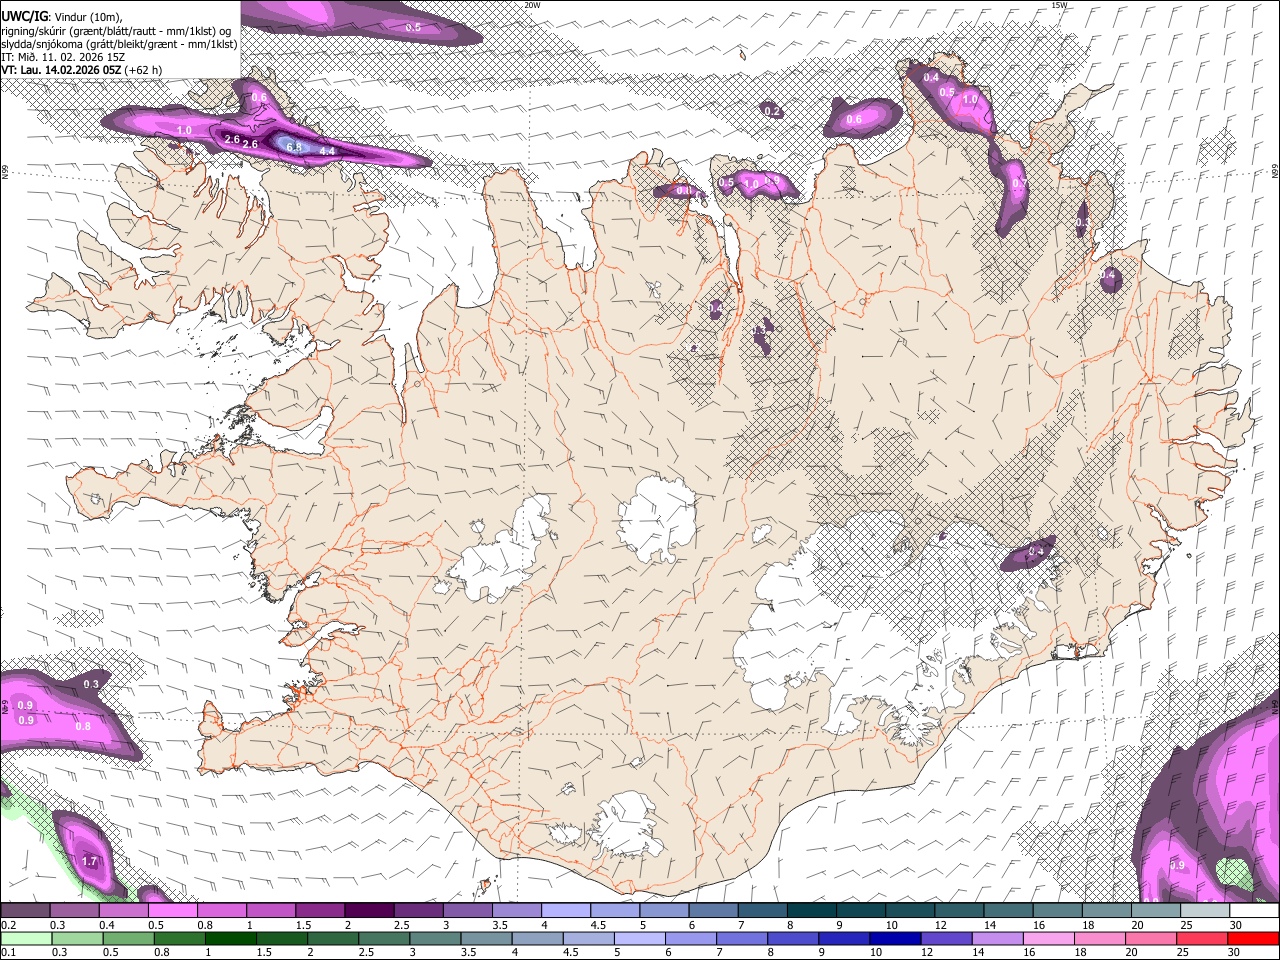This screenshot has height=960, width=1280.
Task: Select "12" tick label on upper legend scale
Action: (x=940, y=925)
